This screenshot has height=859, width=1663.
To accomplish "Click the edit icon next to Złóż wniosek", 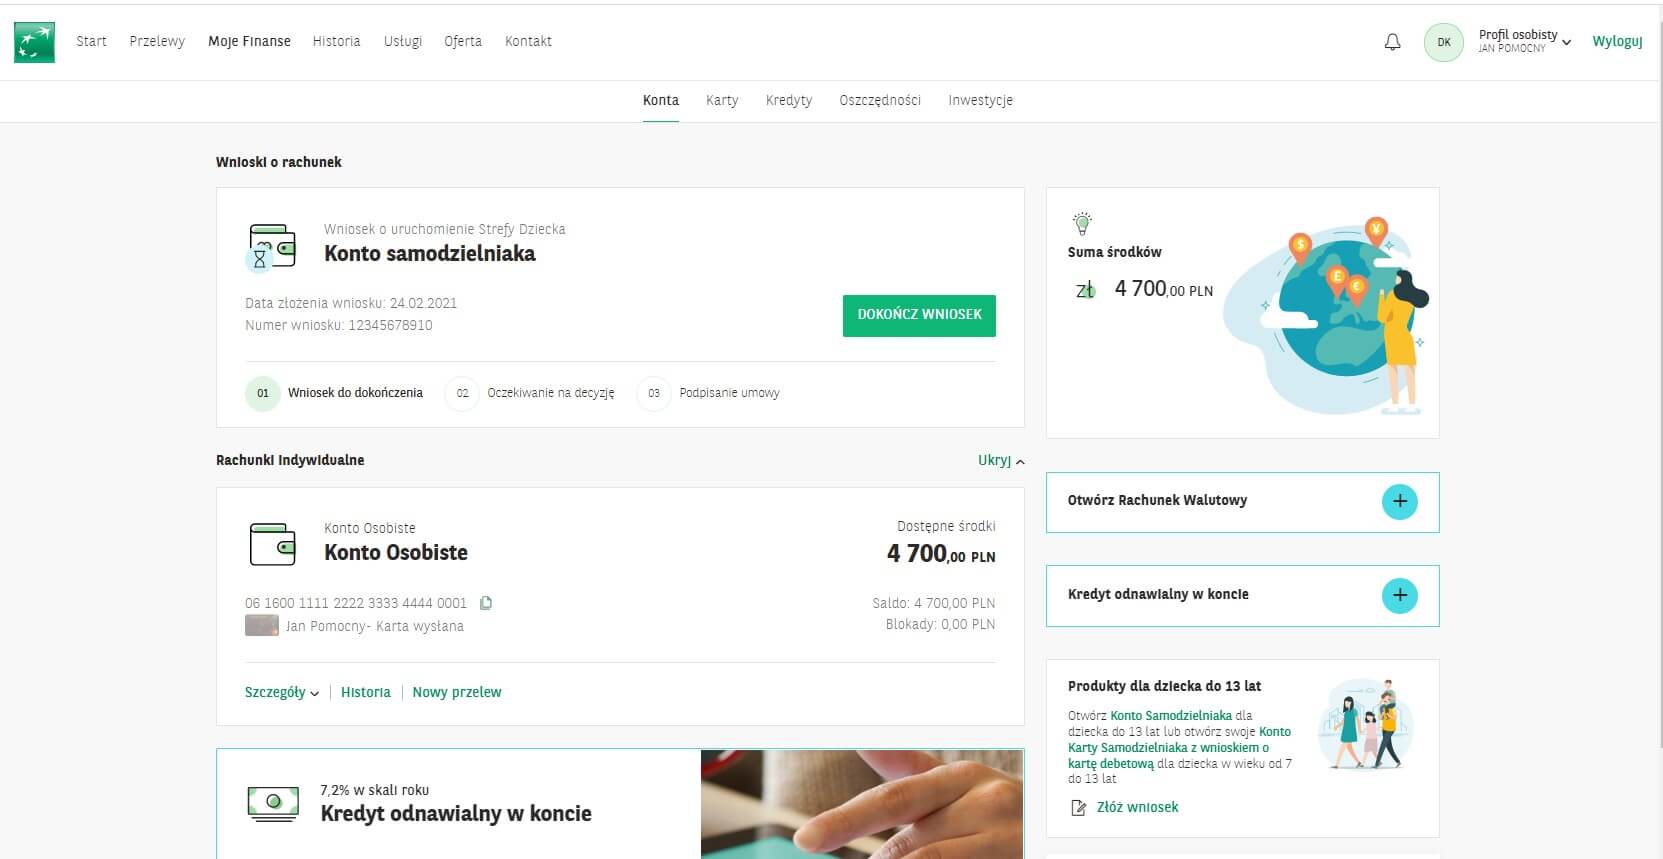I will coord(1078,808).
